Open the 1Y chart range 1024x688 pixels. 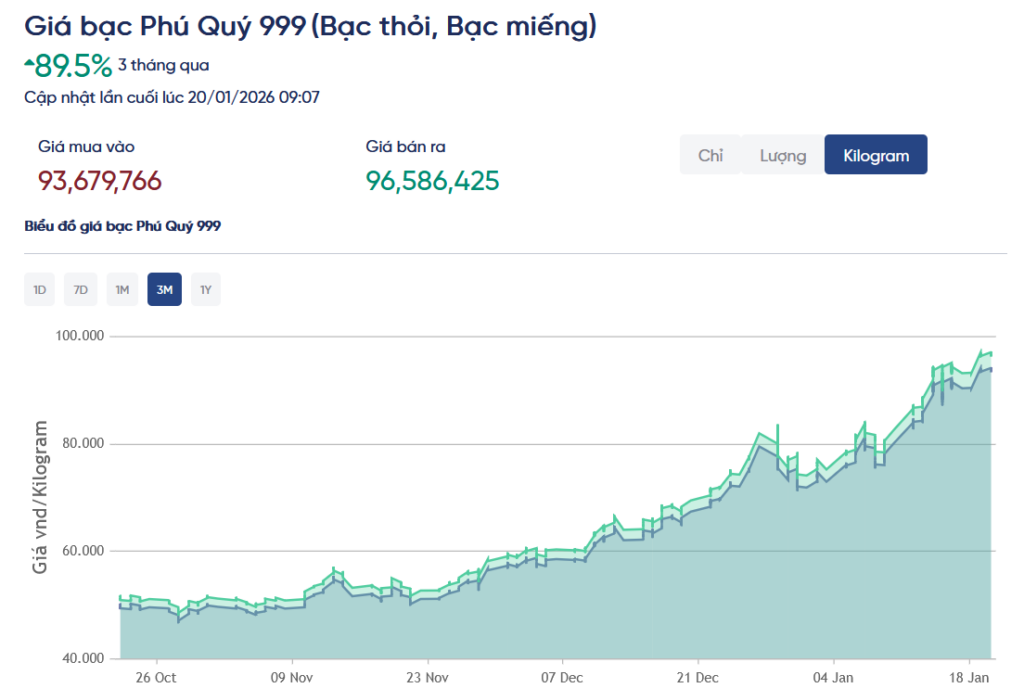206,290
